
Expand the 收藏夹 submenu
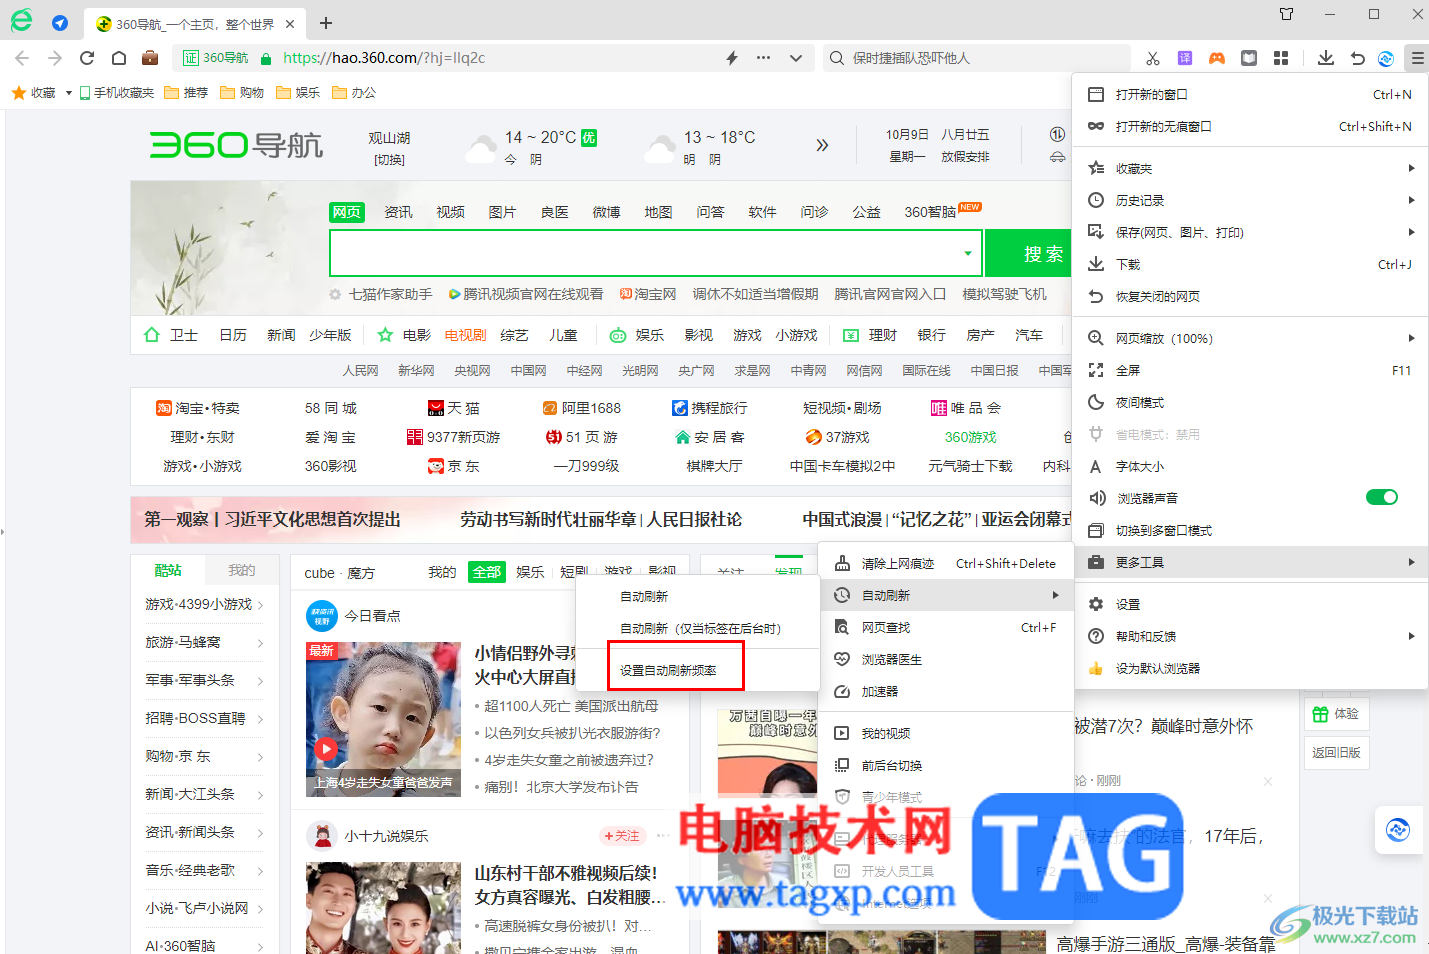[x=1411, y=168]
